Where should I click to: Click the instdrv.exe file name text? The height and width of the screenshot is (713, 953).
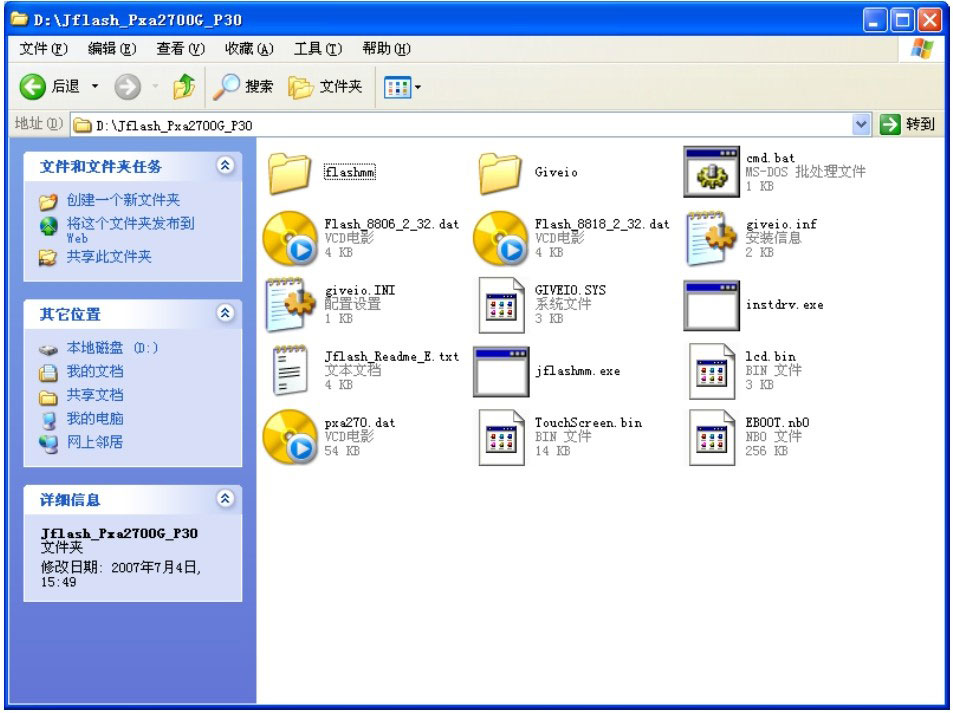pyautogui.click(x=785, y=305)
